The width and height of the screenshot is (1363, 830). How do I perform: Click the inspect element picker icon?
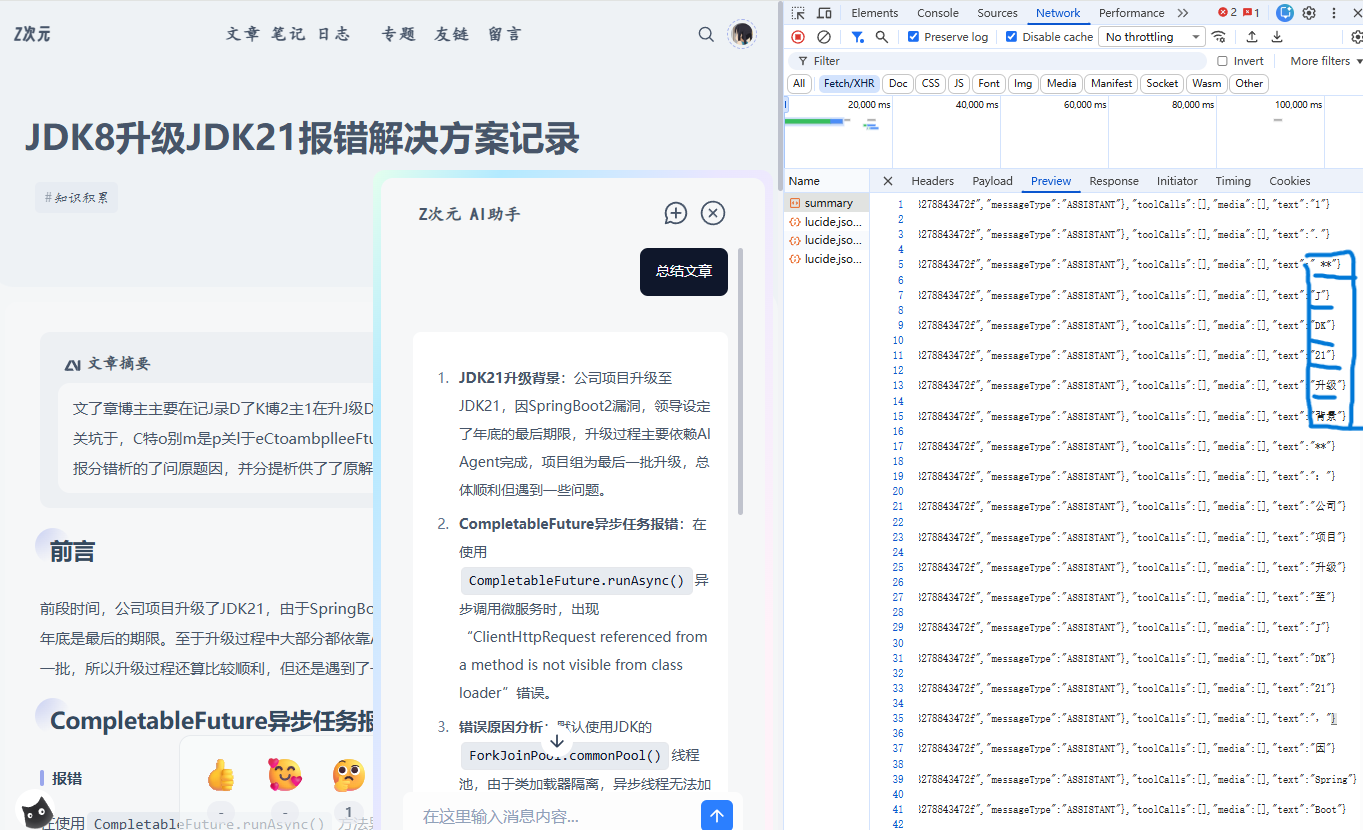[x=798, y=13]
